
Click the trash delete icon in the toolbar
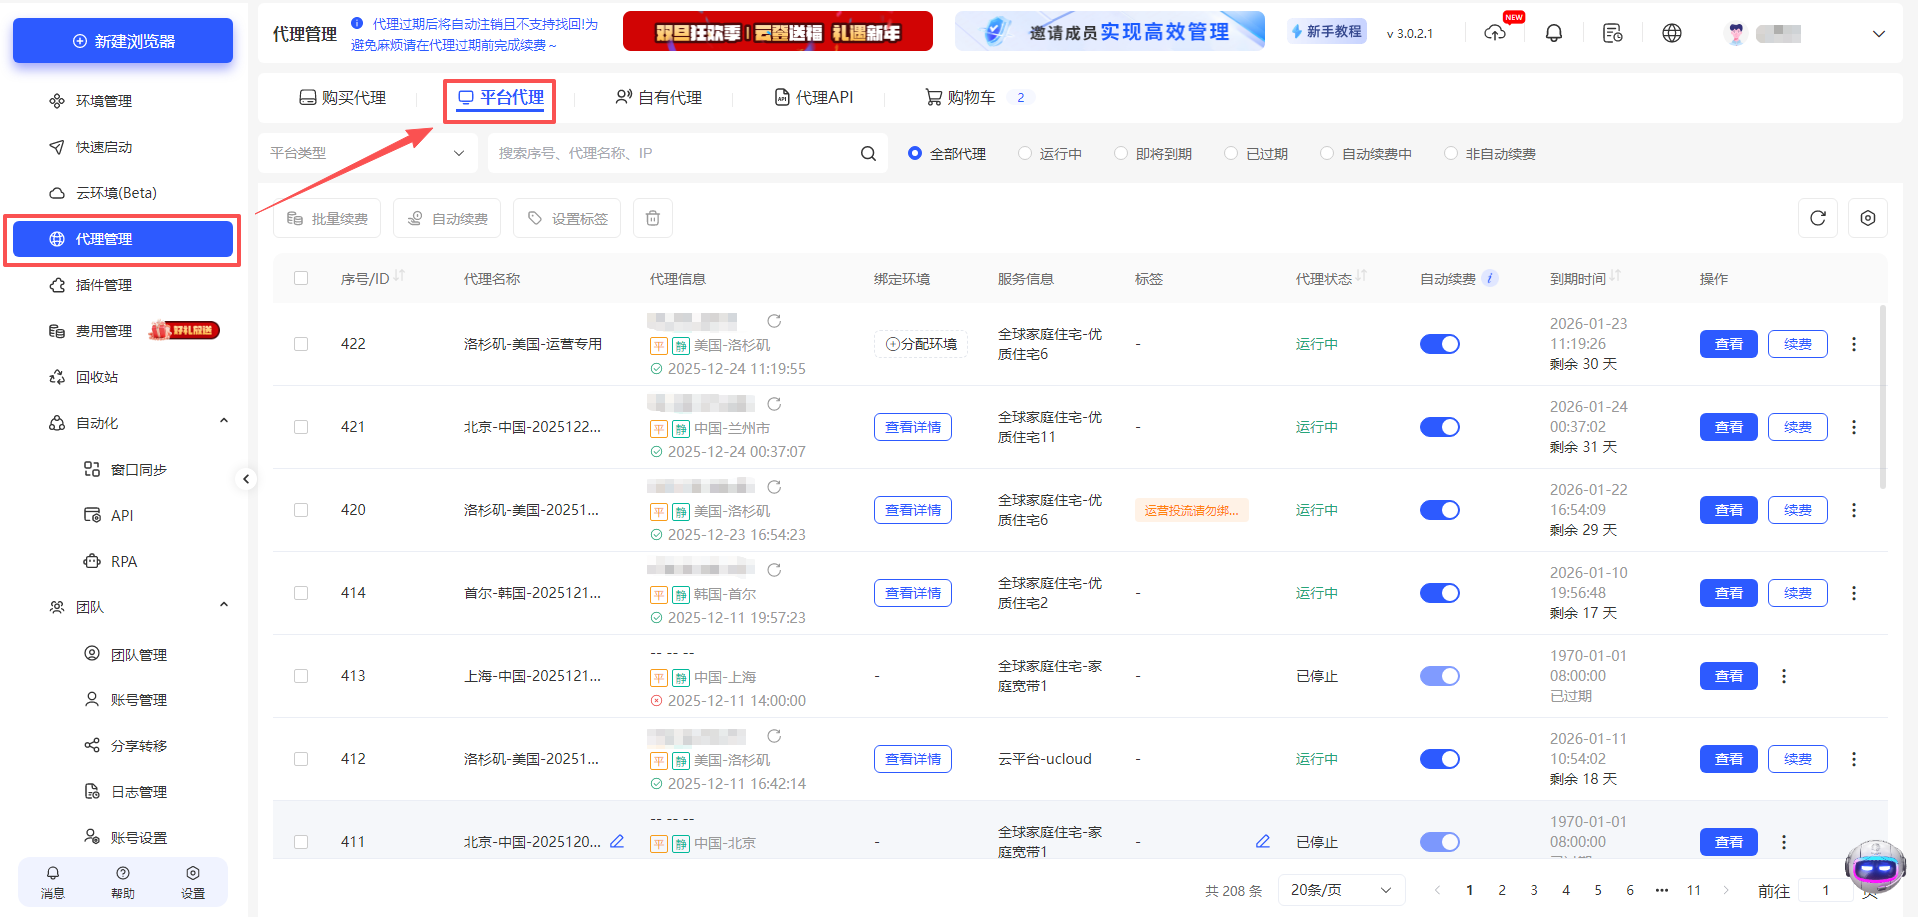click(x=652, y=217)
